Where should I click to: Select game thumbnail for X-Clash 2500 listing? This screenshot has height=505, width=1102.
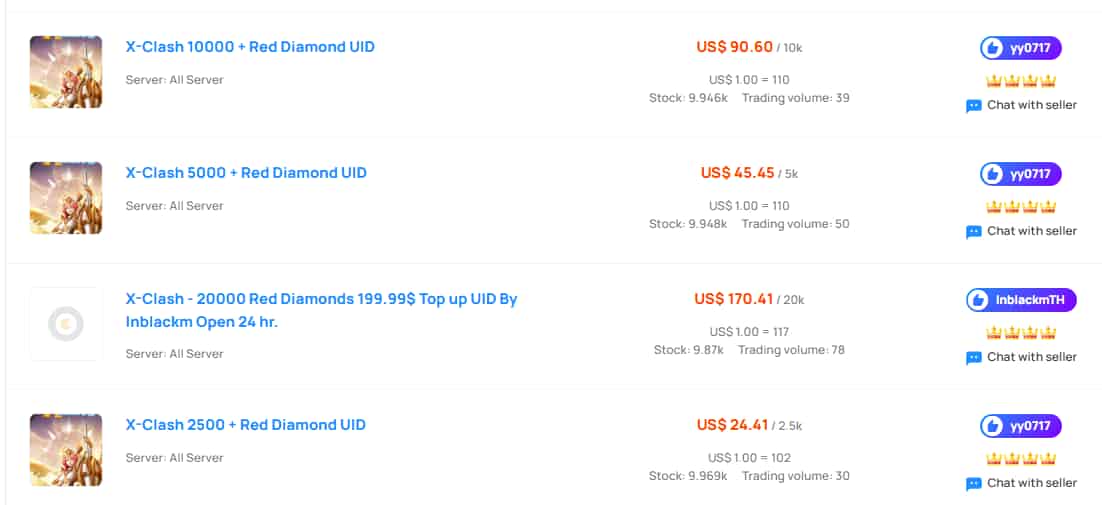tap(66, 450)
